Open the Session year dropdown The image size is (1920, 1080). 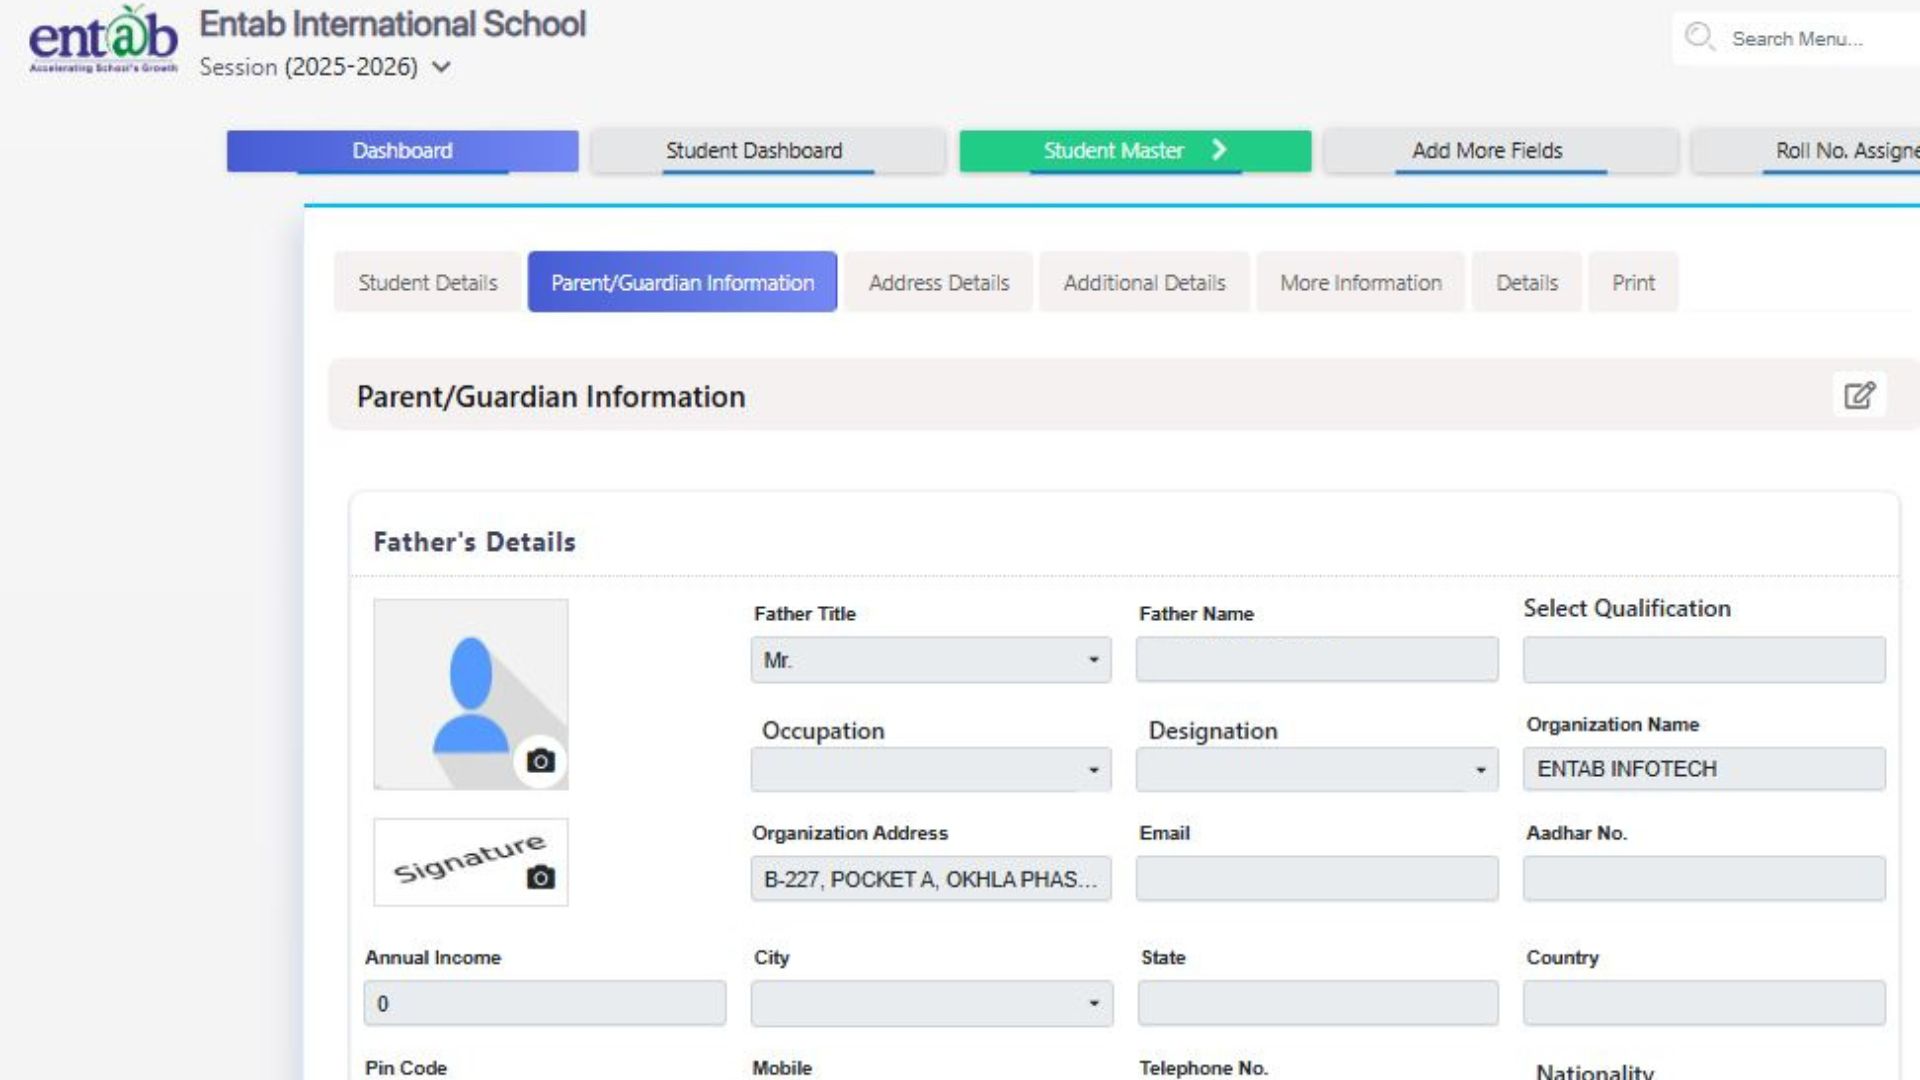point(441,67)
